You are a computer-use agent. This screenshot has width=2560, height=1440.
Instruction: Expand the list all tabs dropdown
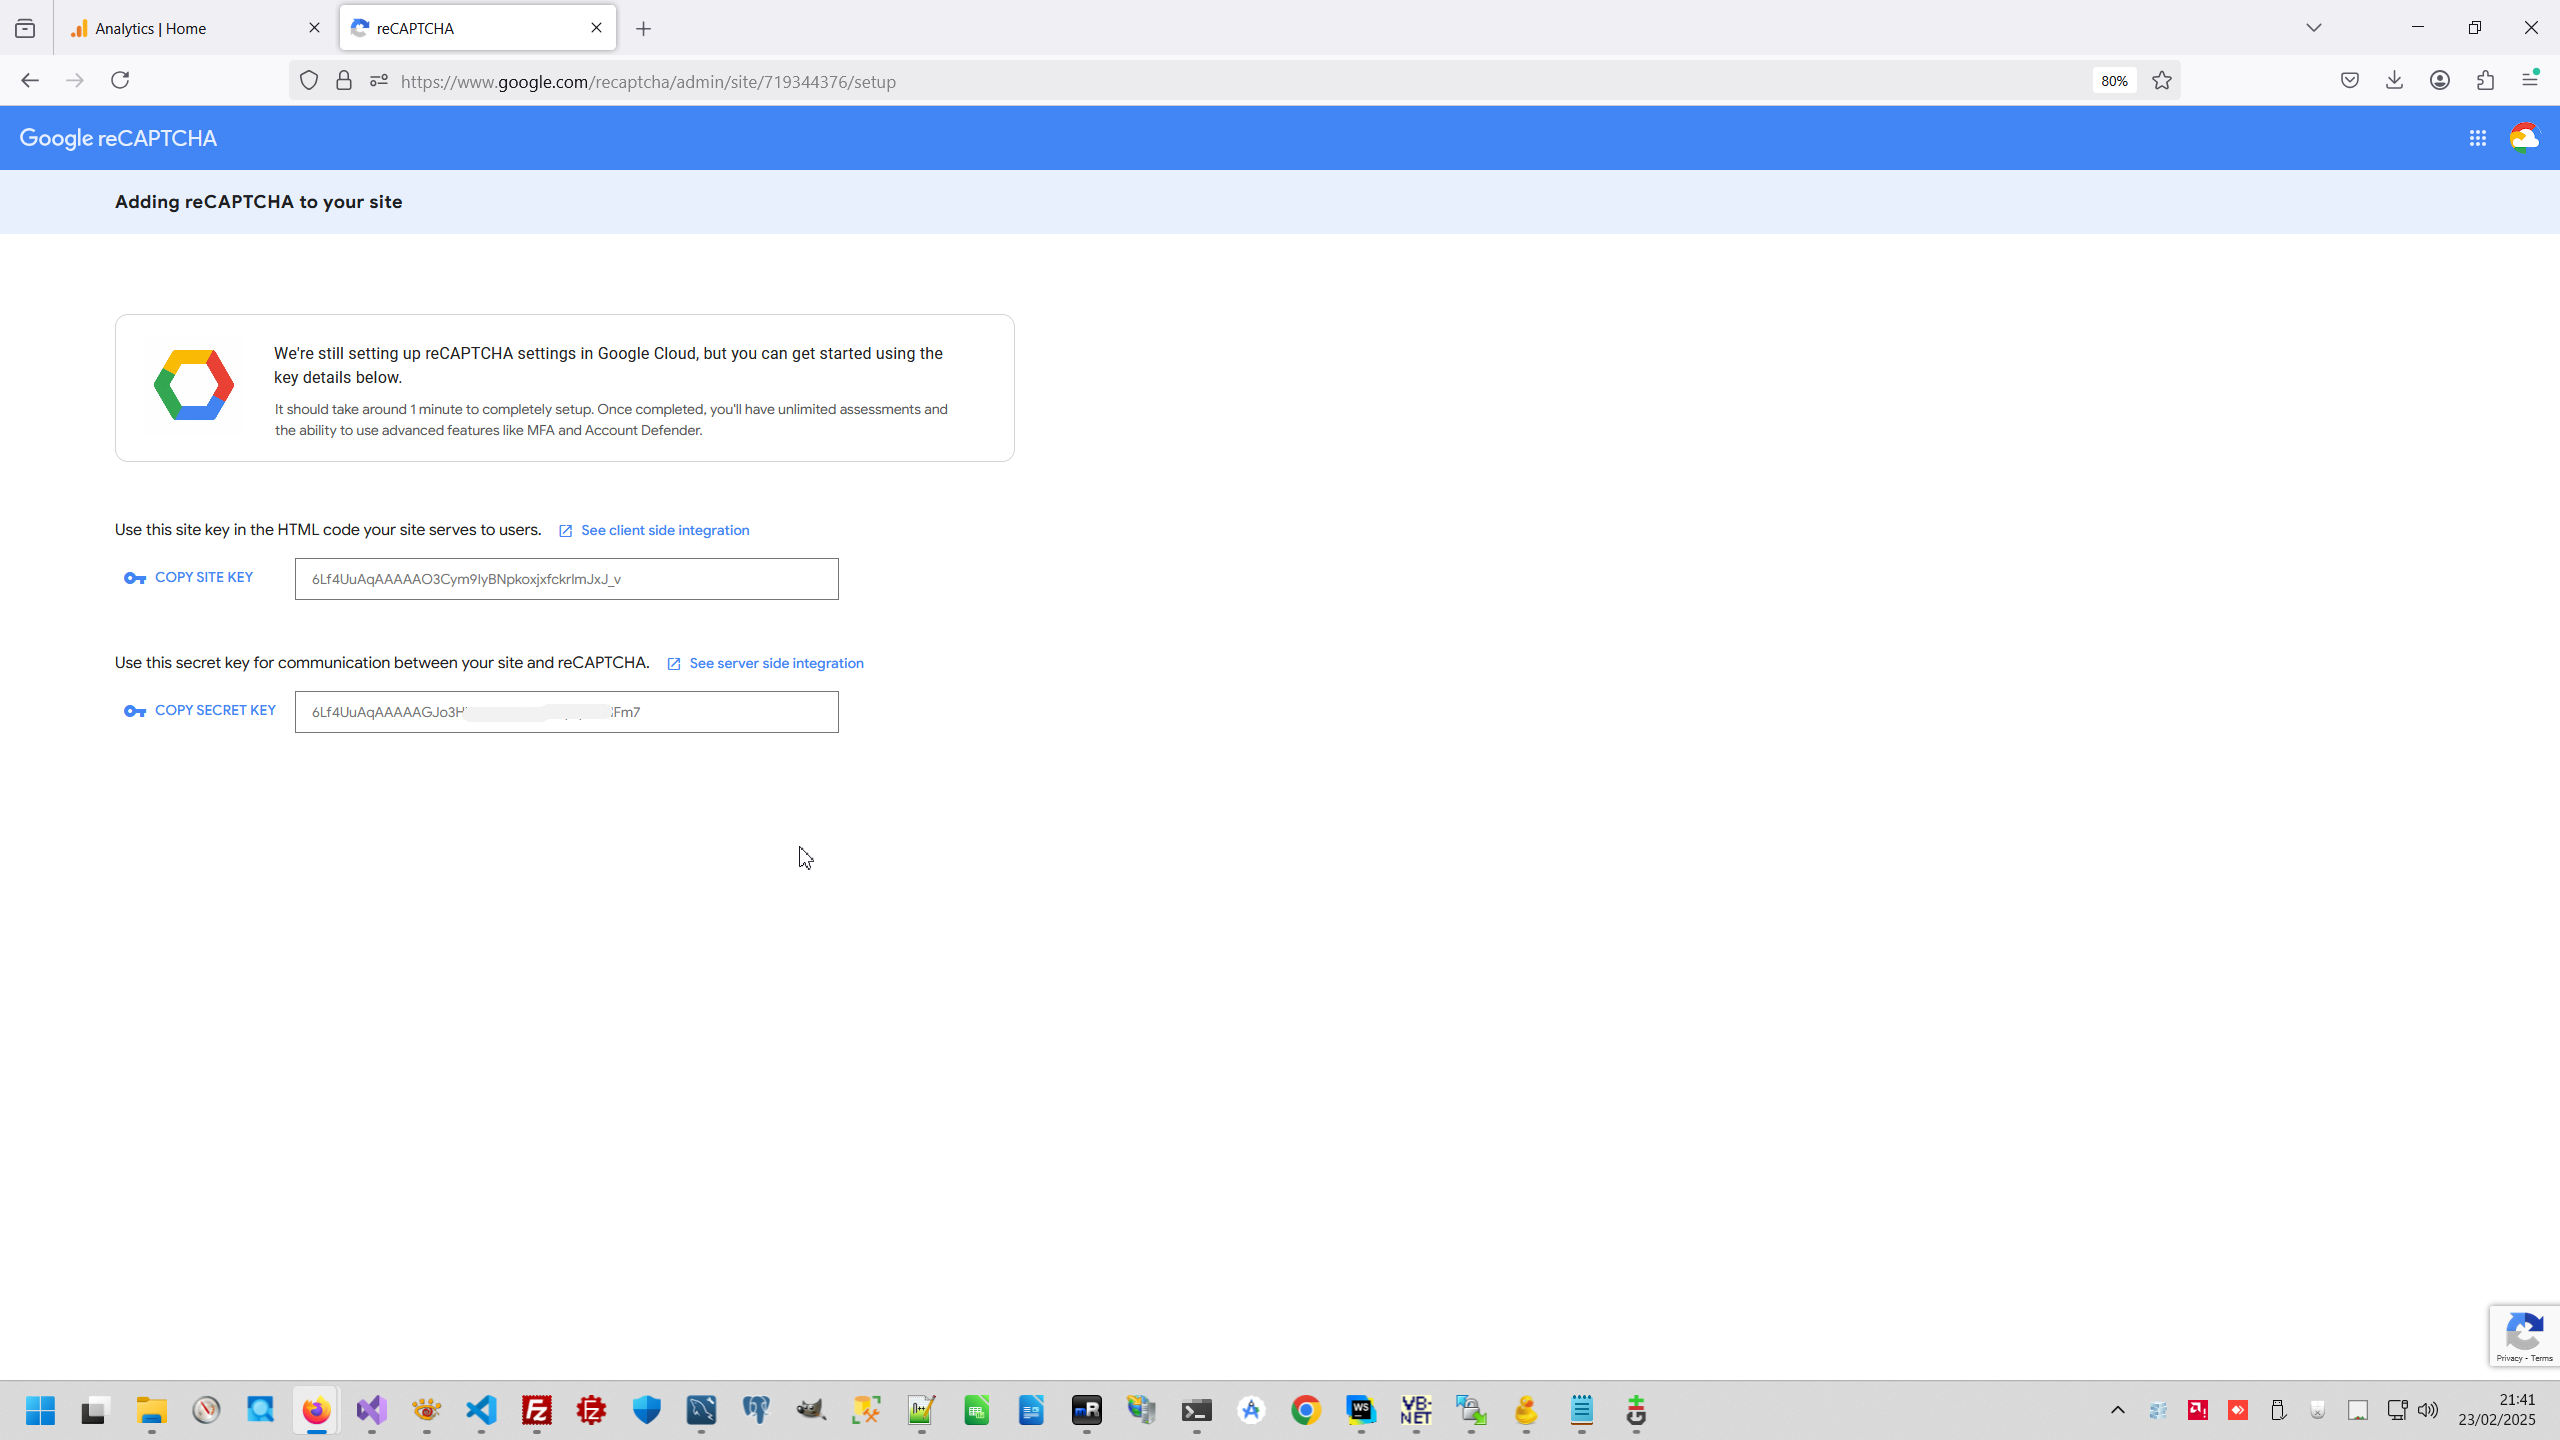(2314, 28)
